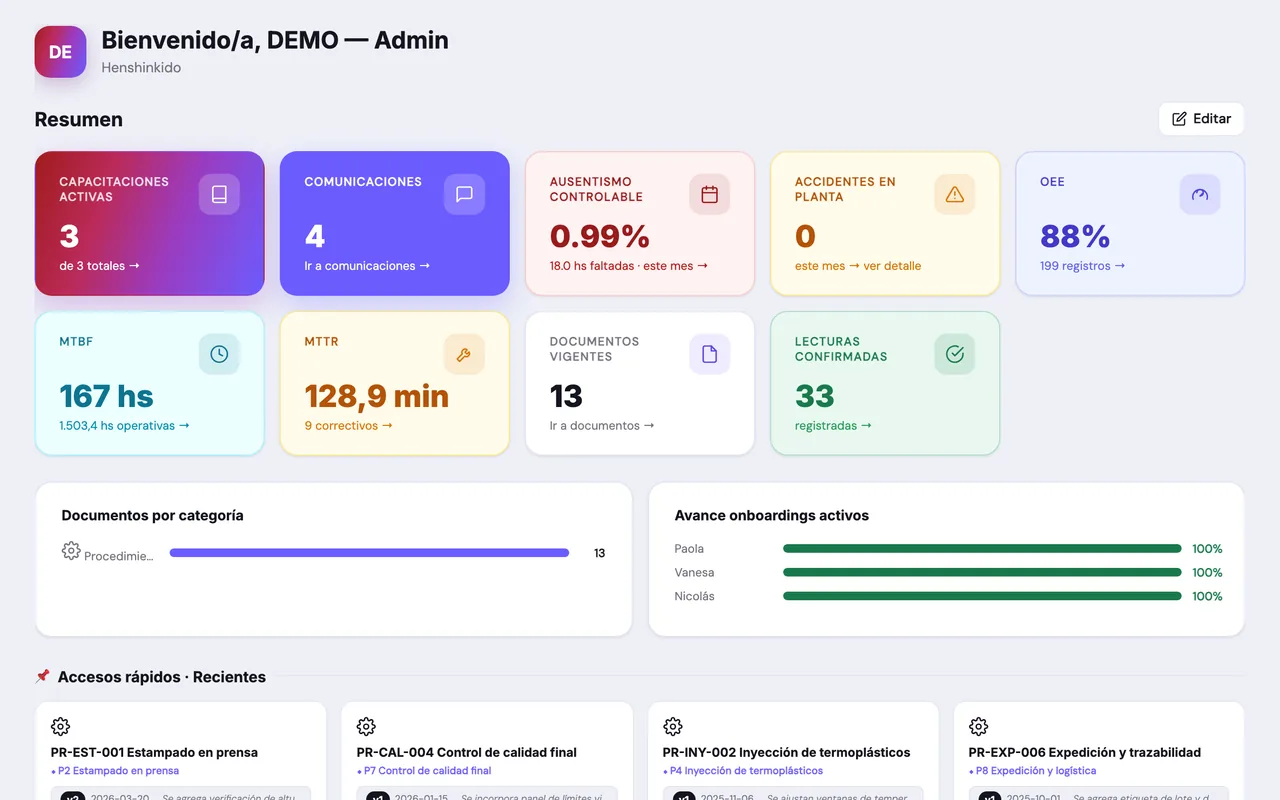Click the DE avatar logo
This screenshot has width=1280, height=800.
click(x=60, y=52)
